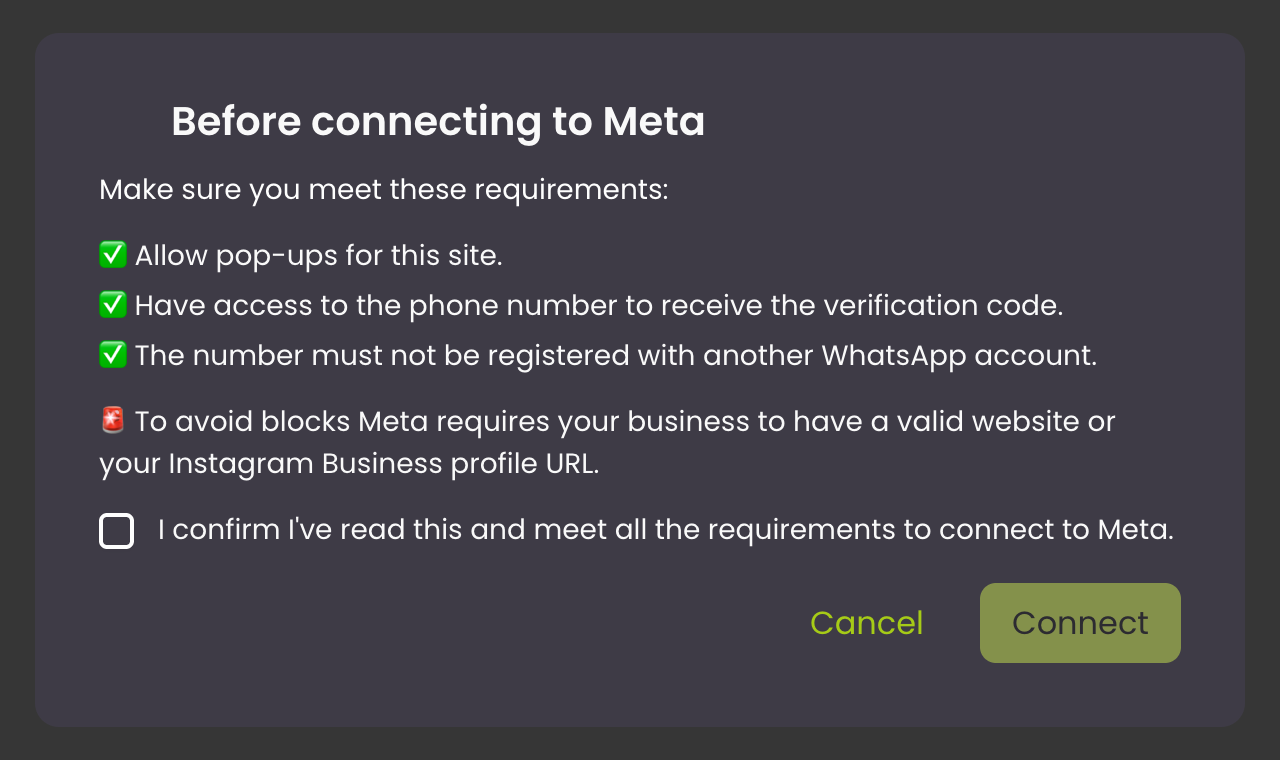
Task: Tick the checkbox to confirm meeting Meta requirements
Action: tap(116, 531)
